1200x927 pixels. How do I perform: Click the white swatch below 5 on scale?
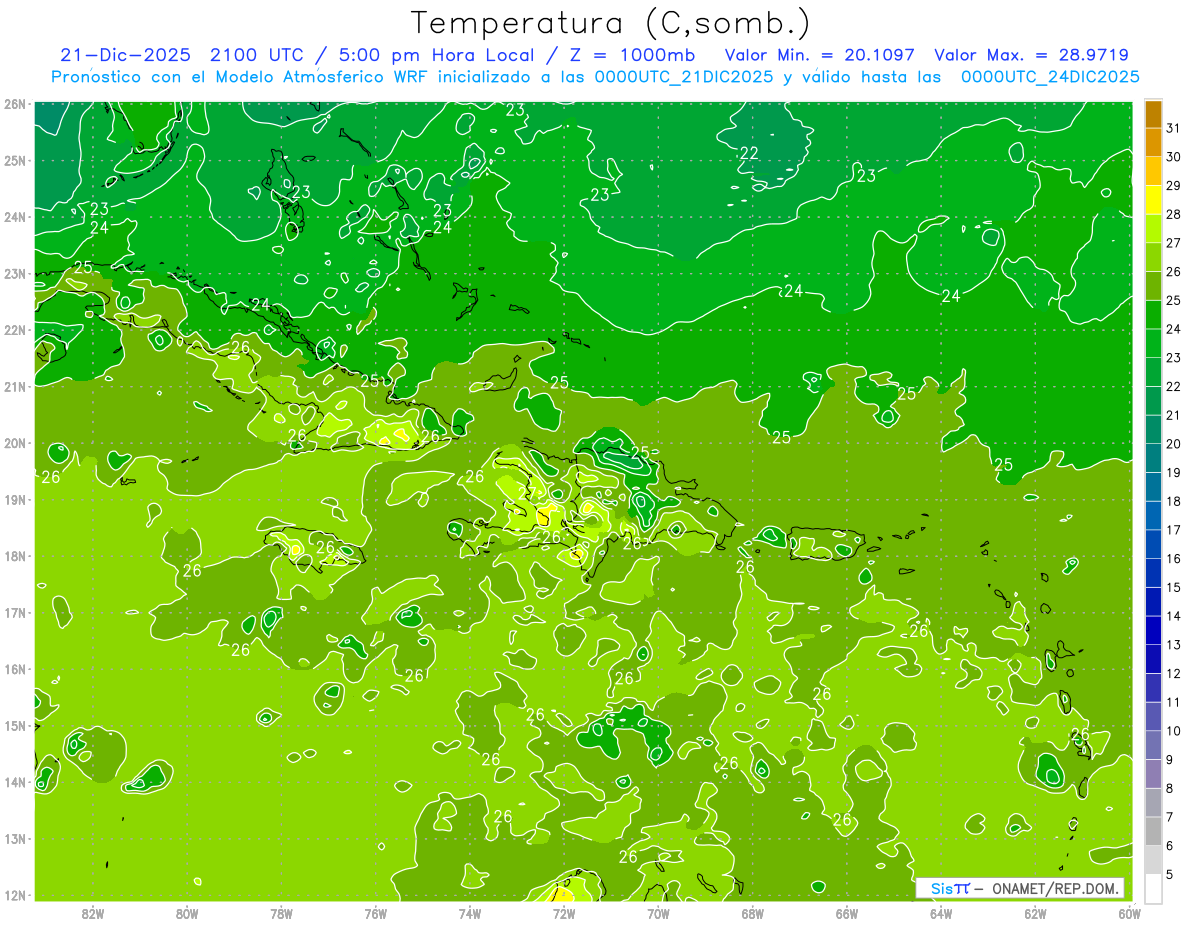coord(1153,888)
